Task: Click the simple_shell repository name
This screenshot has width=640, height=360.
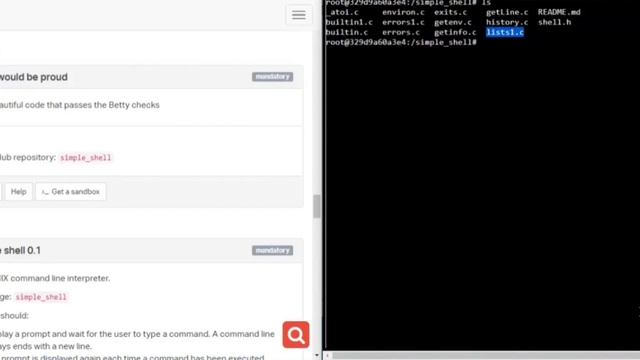Action: click(86, 158)
